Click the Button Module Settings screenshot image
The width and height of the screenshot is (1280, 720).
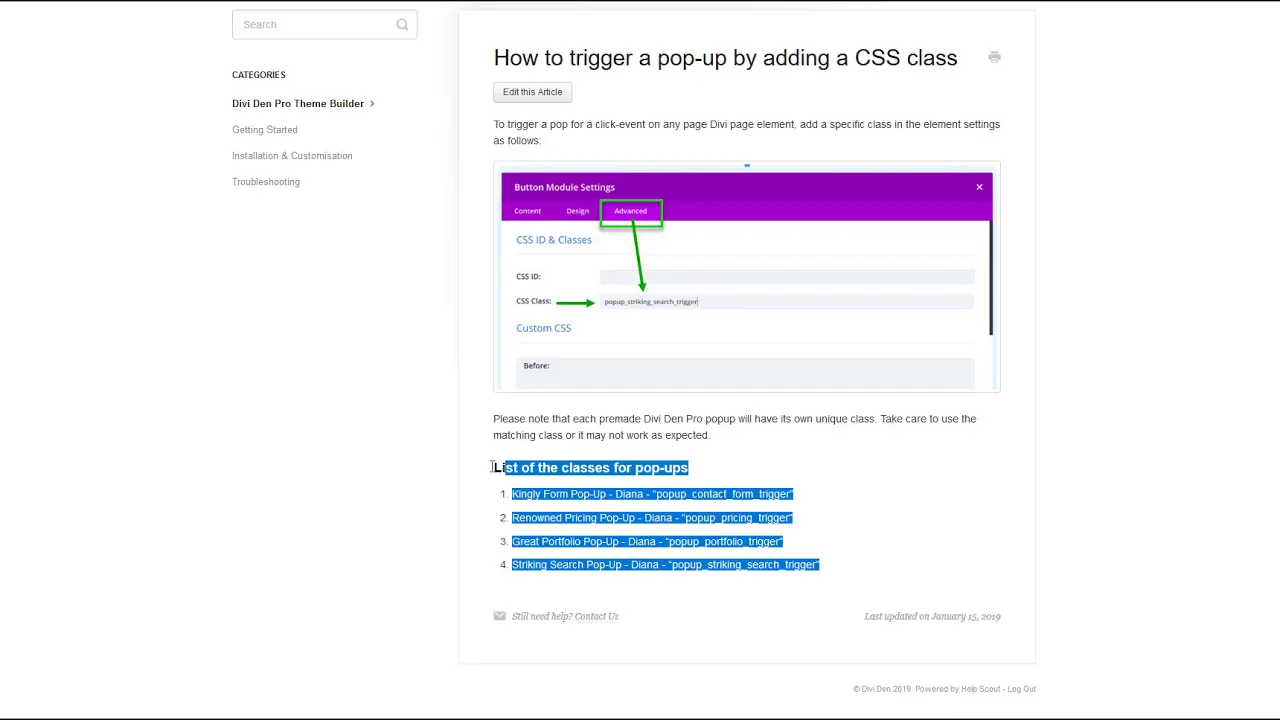(x=747, y=276)
